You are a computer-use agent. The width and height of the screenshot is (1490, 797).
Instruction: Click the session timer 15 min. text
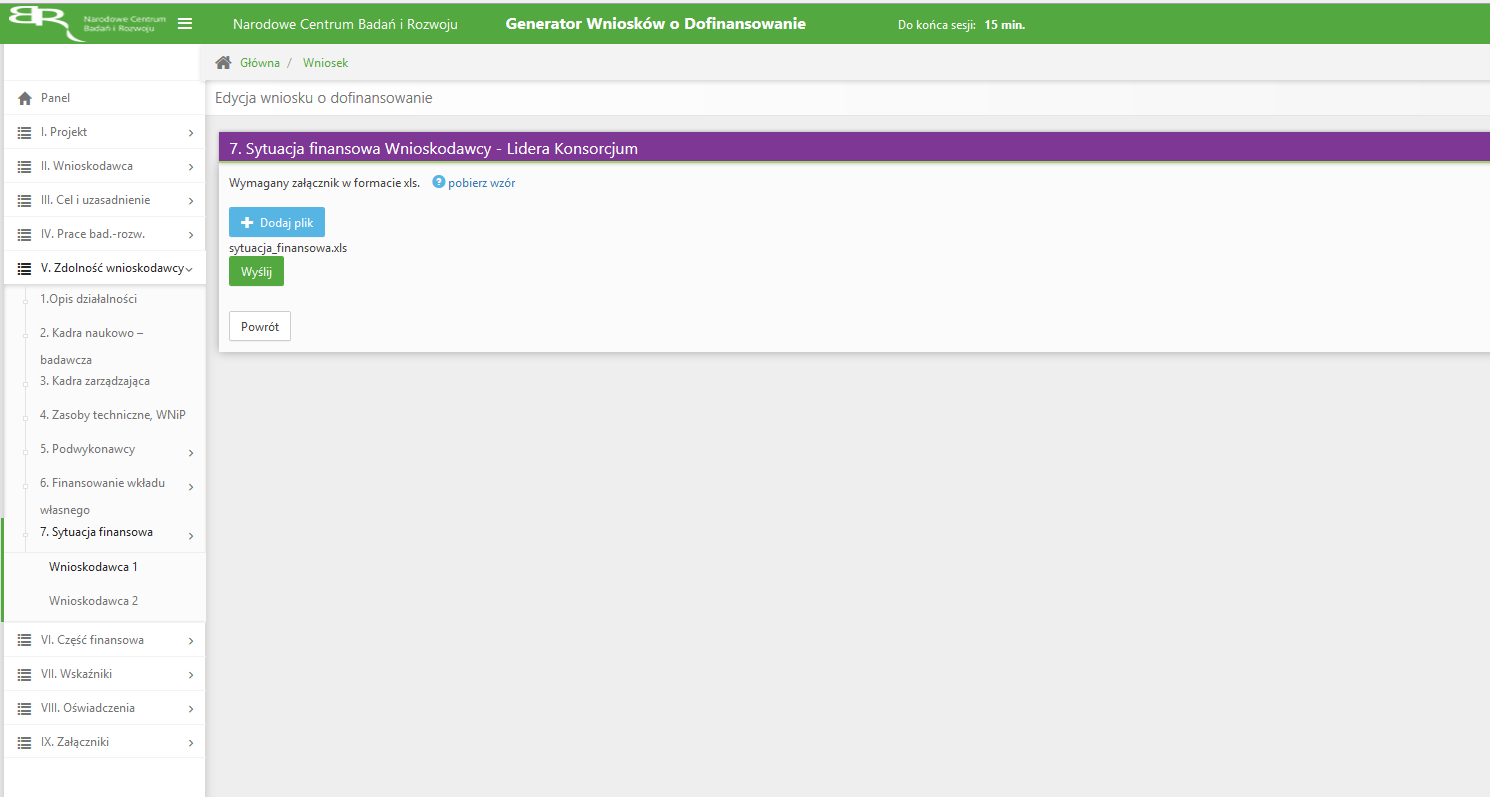1005,25
